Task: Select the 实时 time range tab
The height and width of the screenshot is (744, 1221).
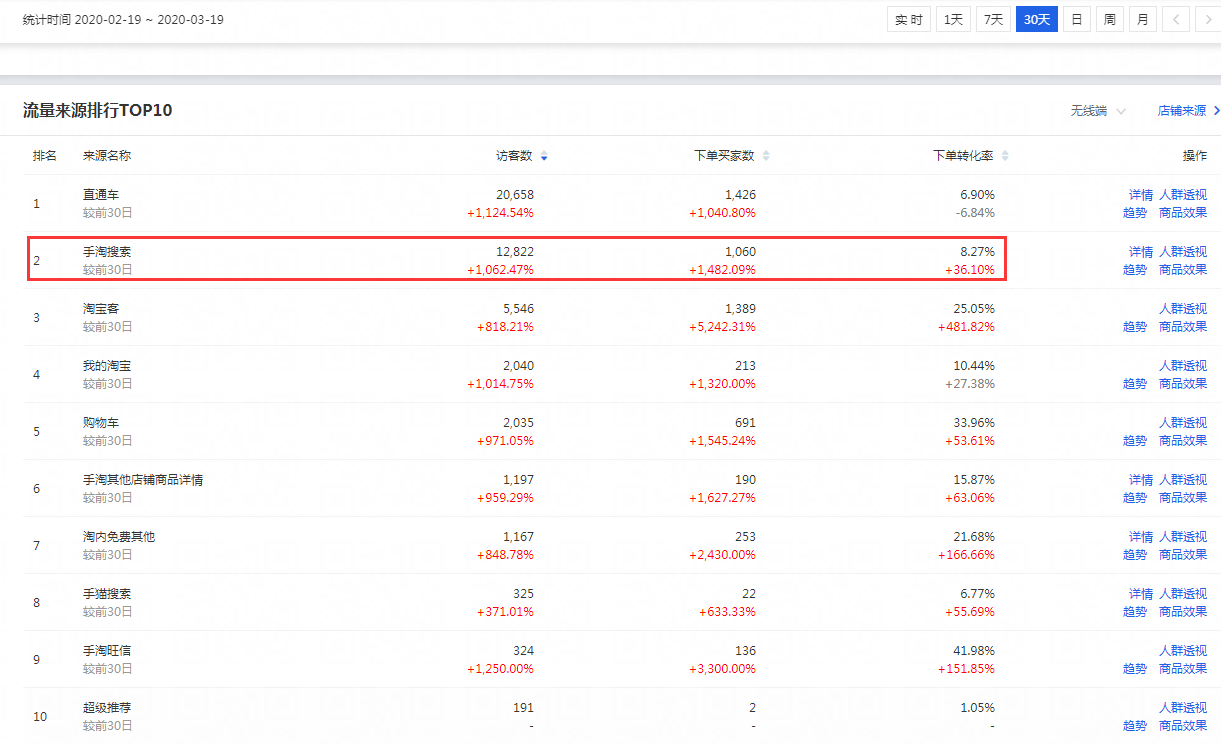Action: tap(909, 20)
